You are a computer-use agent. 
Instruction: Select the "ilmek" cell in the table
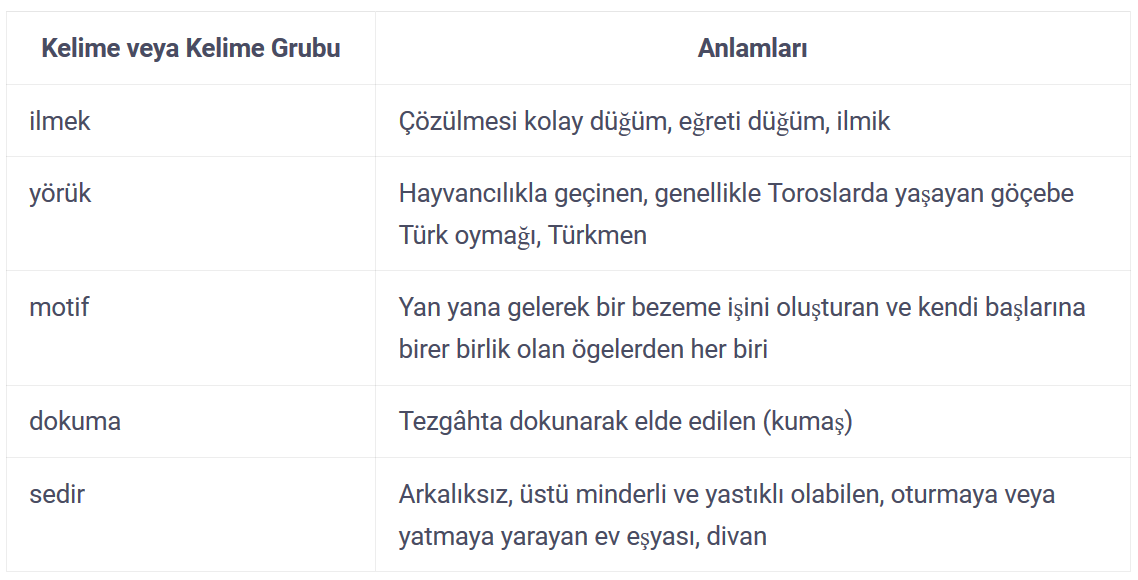(60, 121)
